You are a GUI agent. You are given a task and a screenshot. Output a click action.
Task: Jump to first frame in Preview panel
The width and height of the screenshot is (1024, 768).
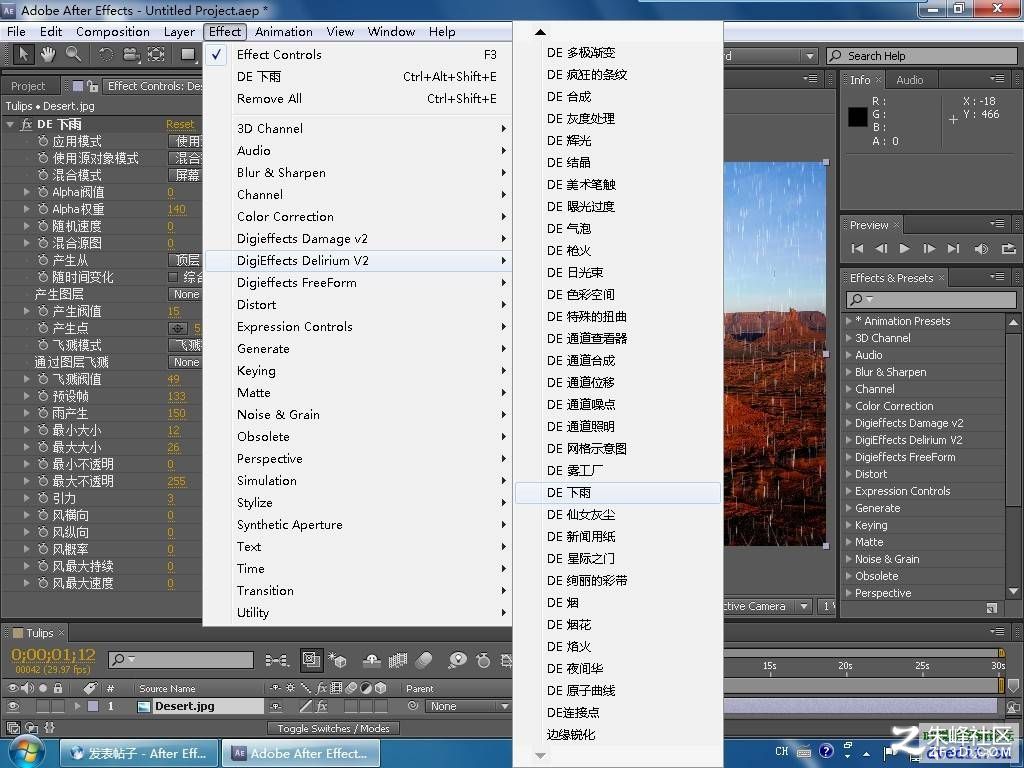coord(857,248)
